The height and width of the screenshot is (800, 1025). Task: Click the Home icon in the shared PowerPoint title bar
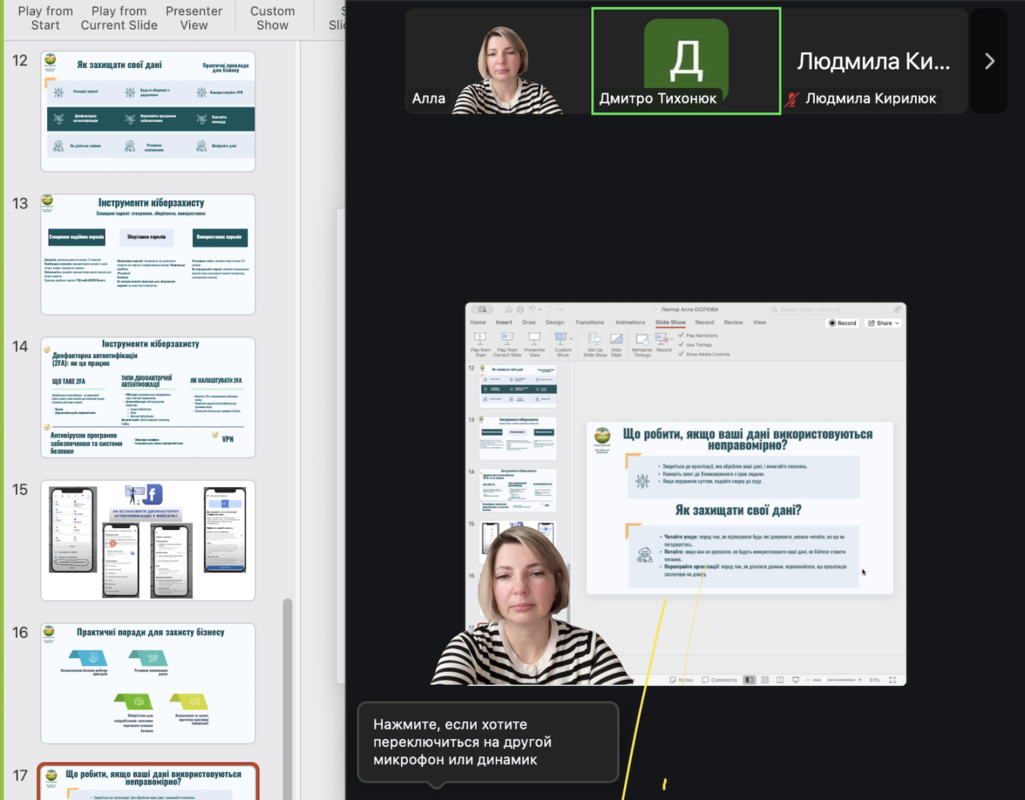[509, 309]
